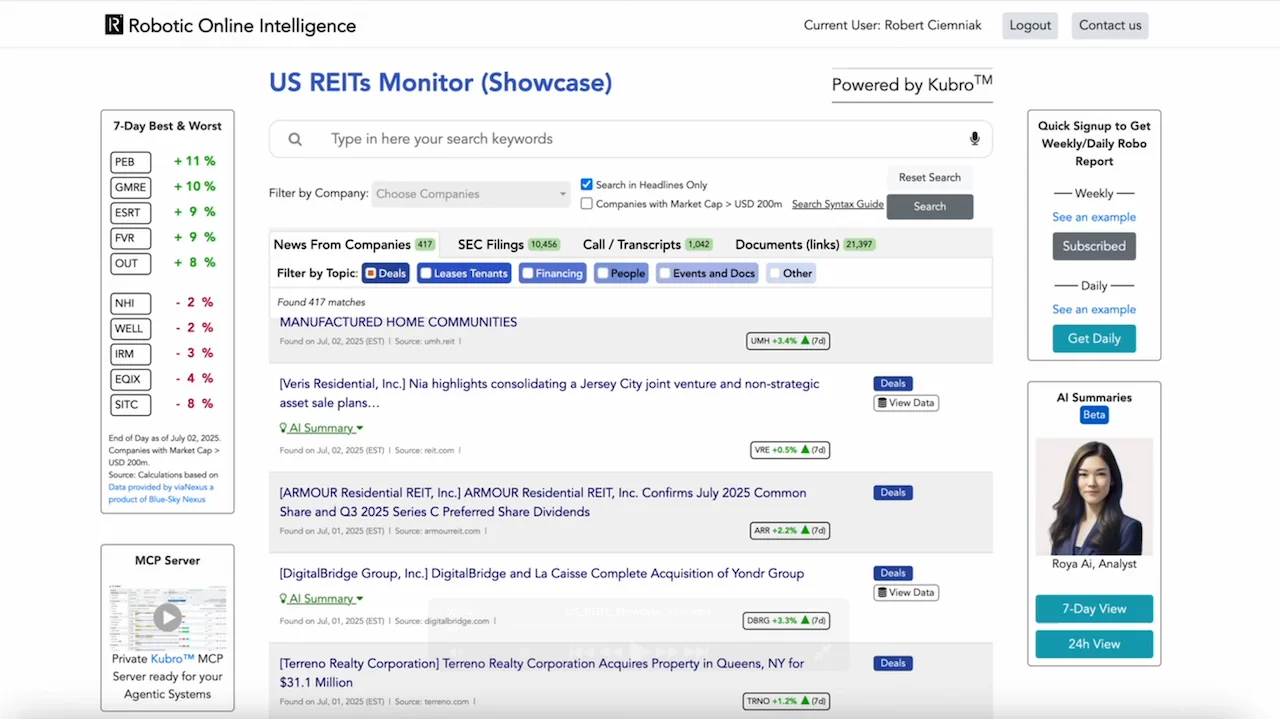Click the IRM ticker badge
This screenshot has width=1280, height=719.
click(131, 354)
